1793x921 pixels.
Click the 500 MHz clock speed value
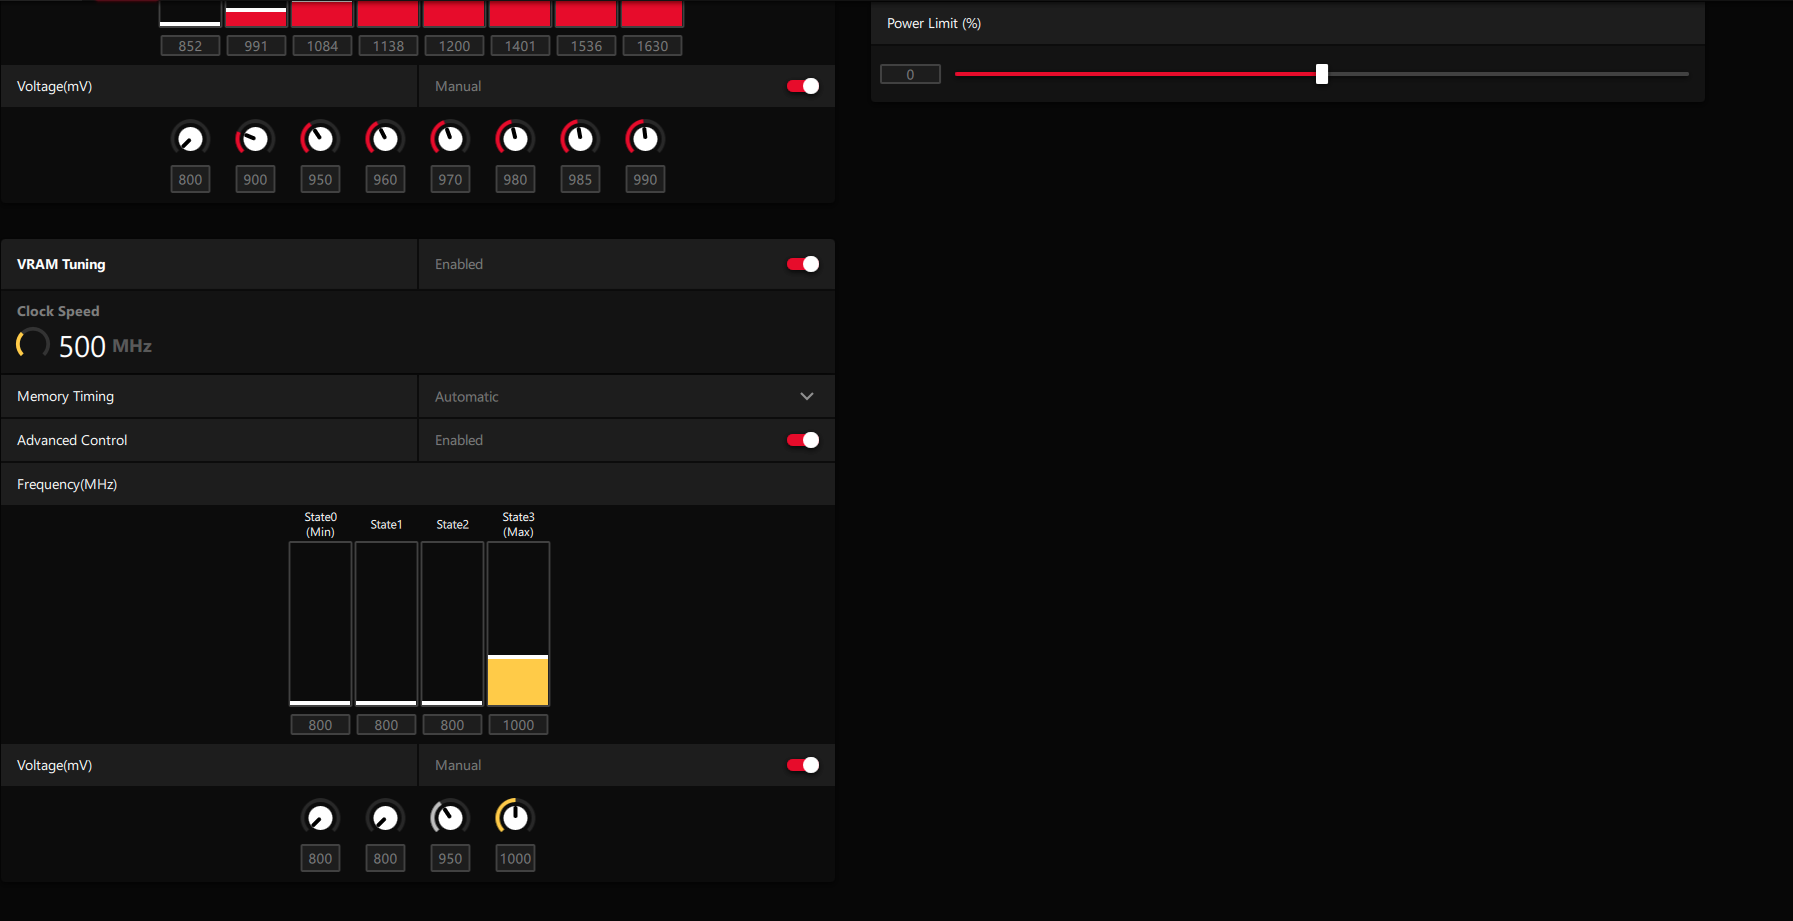click(105, 346)
